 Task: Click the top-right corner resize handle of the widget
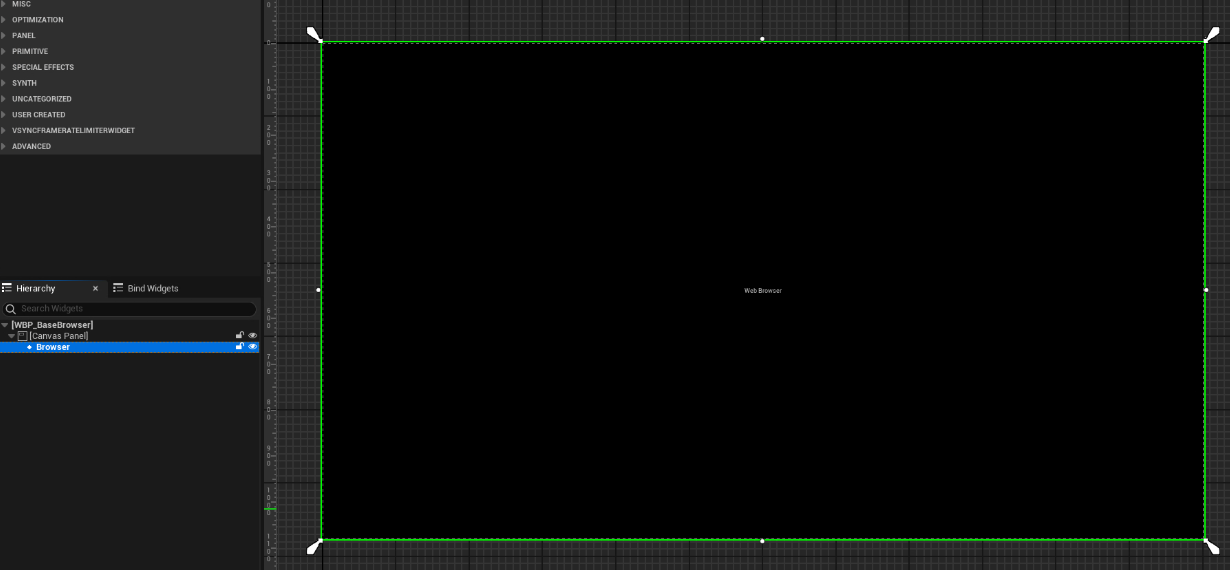1212,35
